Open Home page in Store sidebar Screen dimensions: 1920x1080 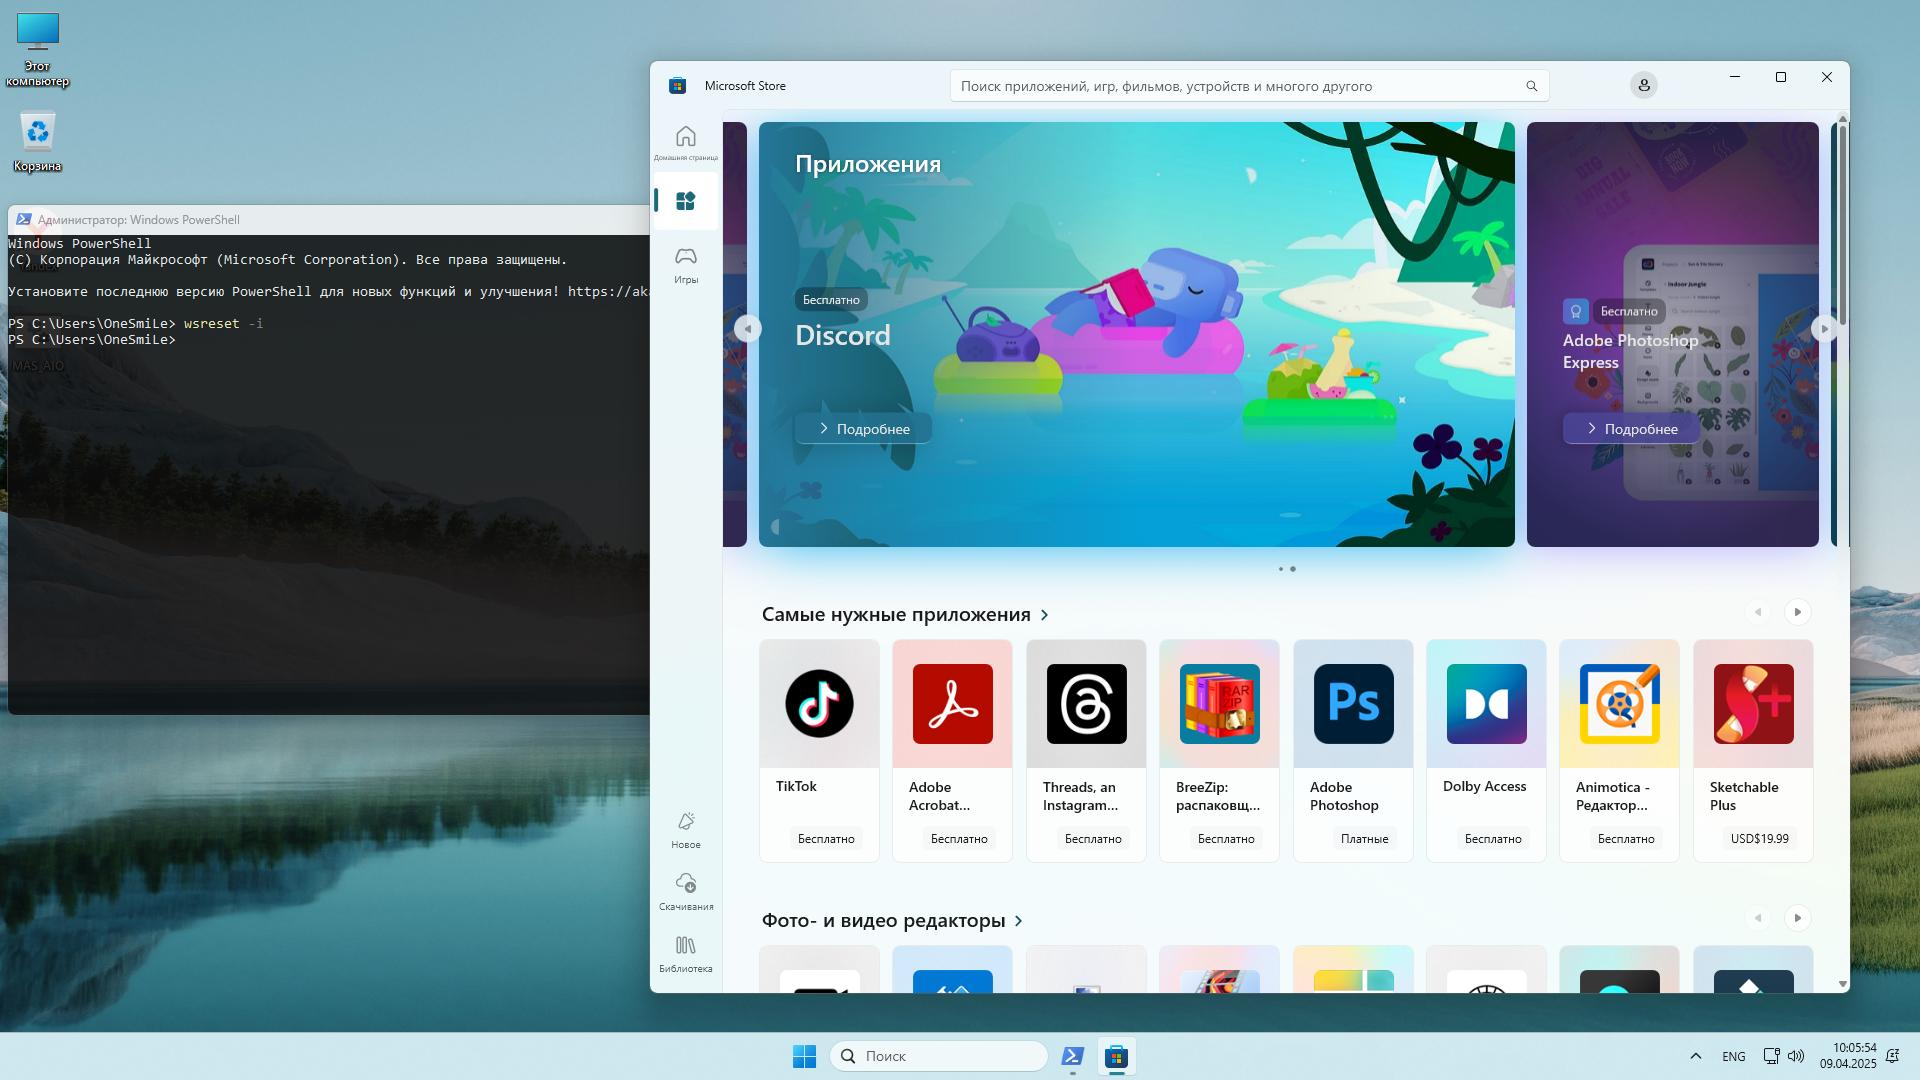tap(685, 142)
